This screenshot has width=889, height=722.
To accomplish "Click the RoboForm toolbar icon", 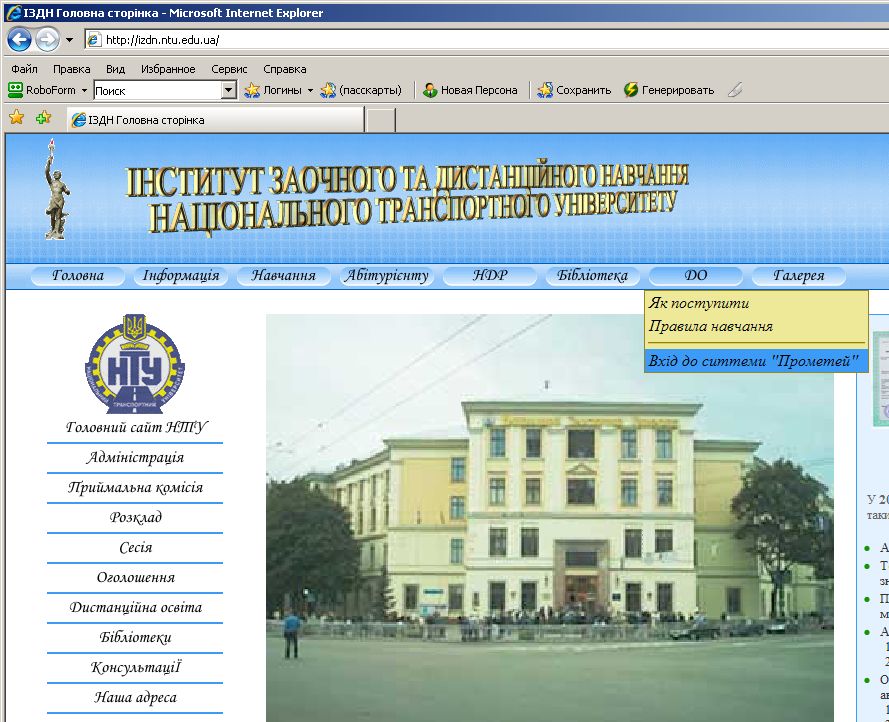I will [x=15, y=90].
